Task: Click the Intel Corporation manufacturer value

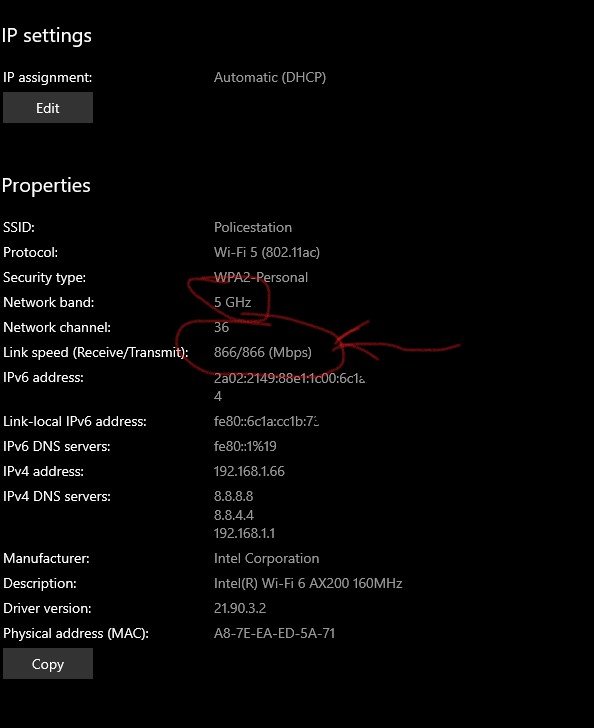Action: click(266, 558)
